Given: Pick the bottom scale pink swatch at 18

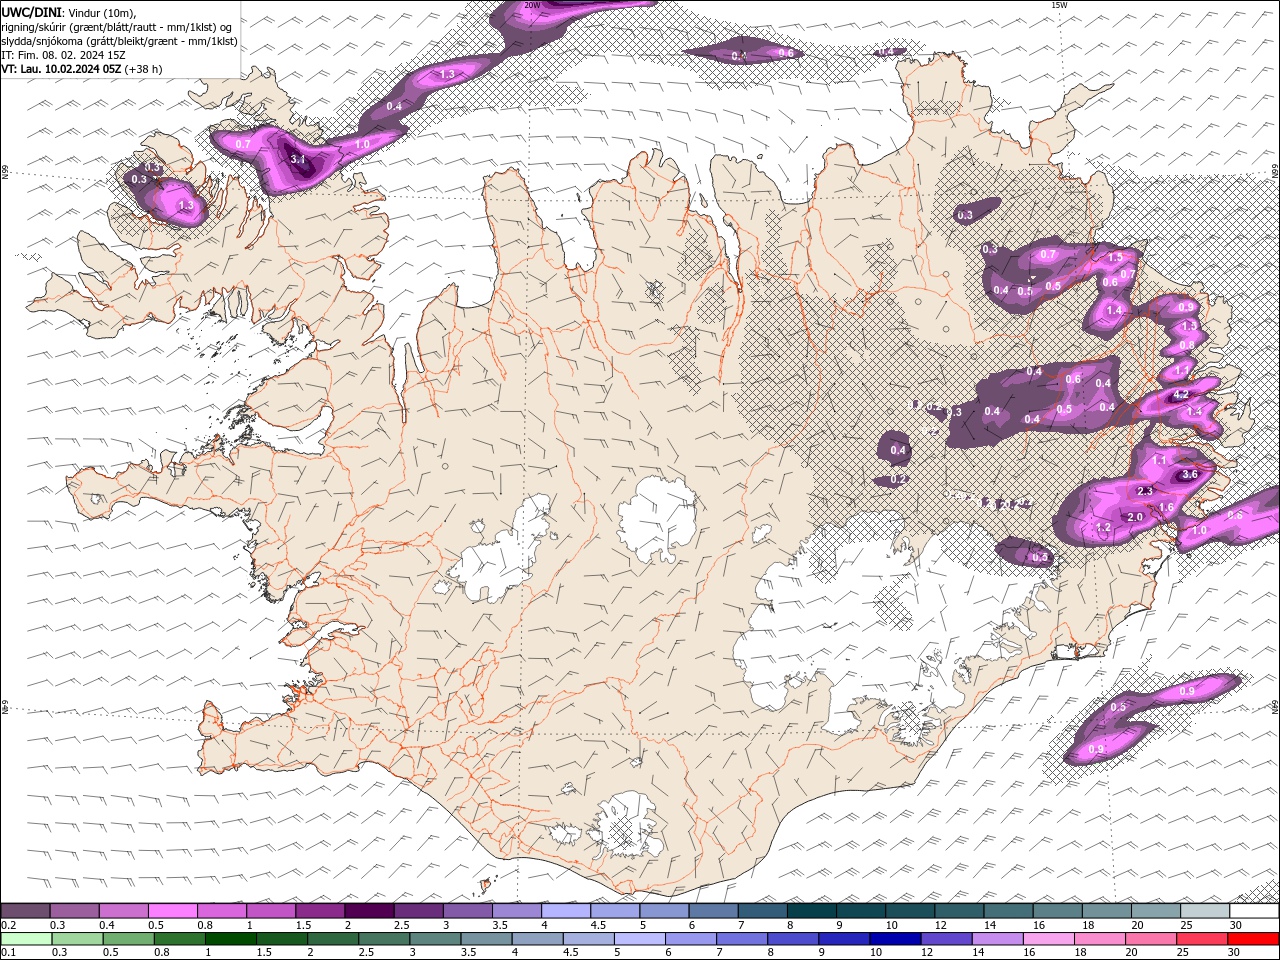Looking at the screenshot, I should (x=1100, y=939).
